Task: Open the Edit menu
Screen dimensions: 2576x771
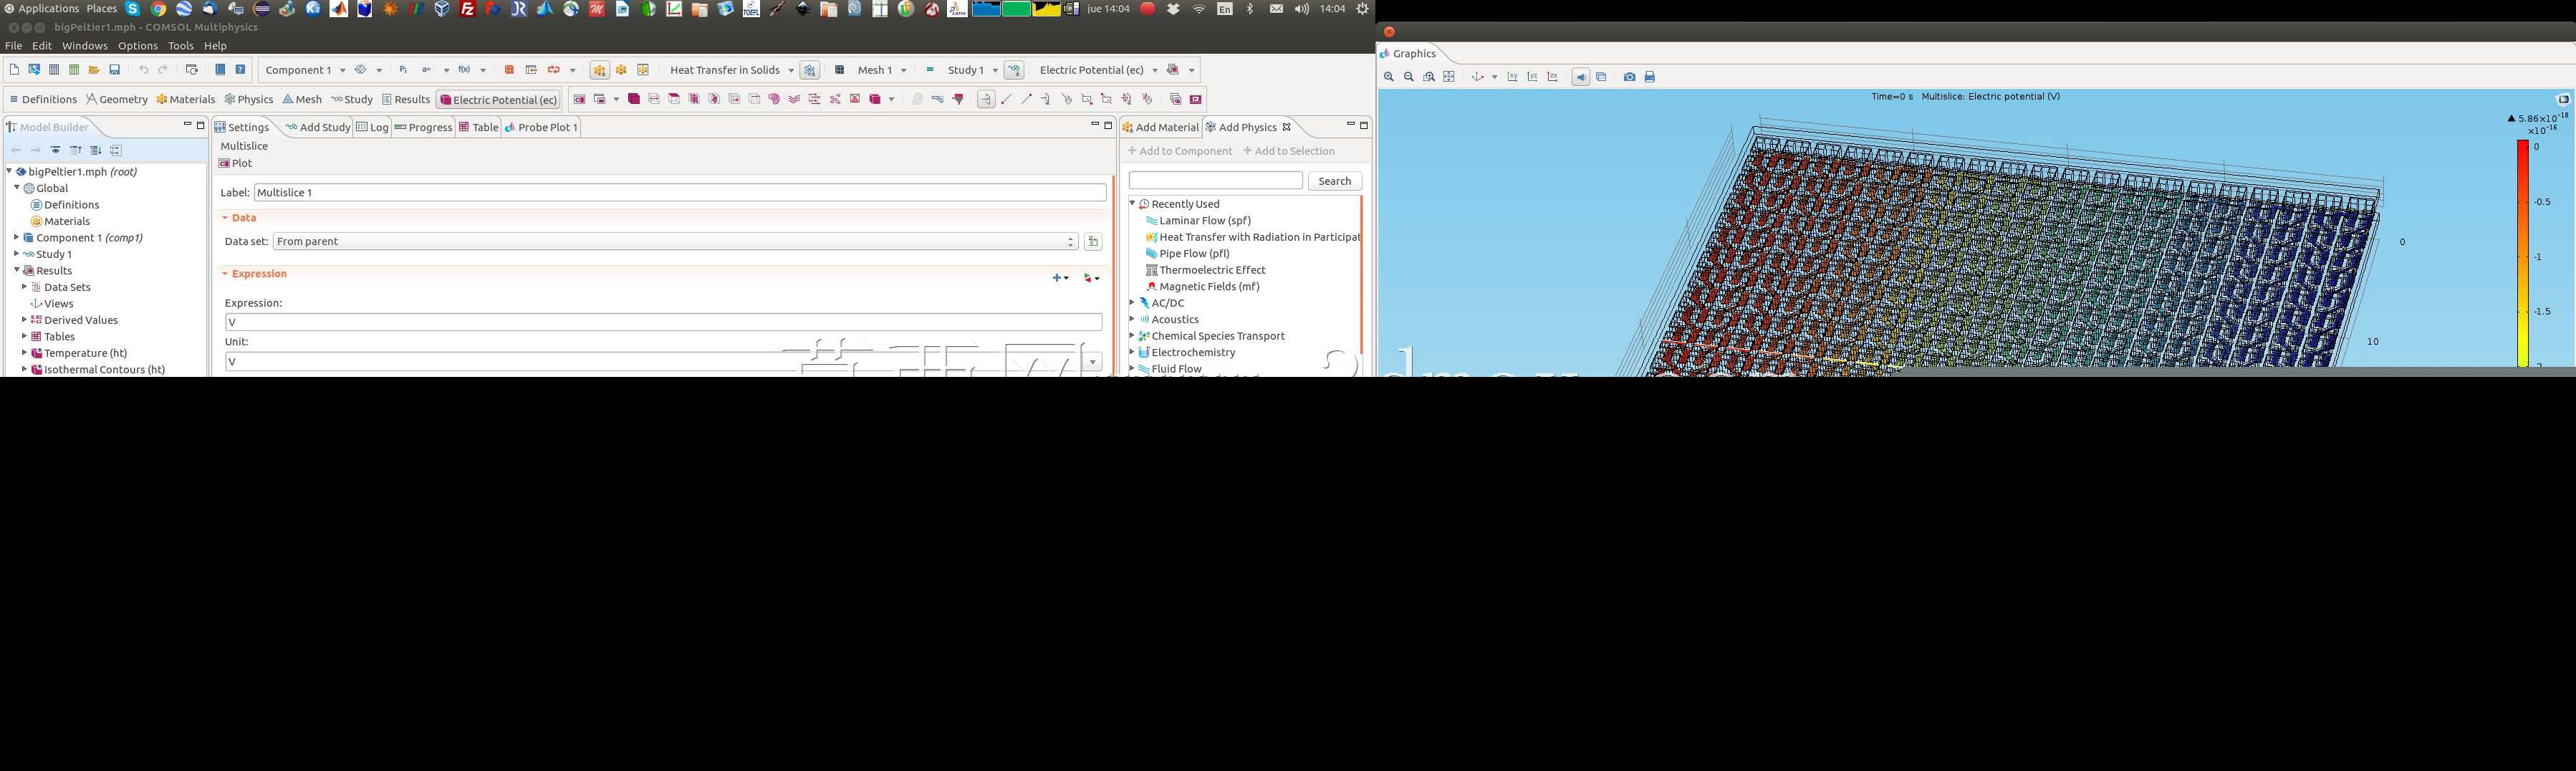Action: click(42, 46)
